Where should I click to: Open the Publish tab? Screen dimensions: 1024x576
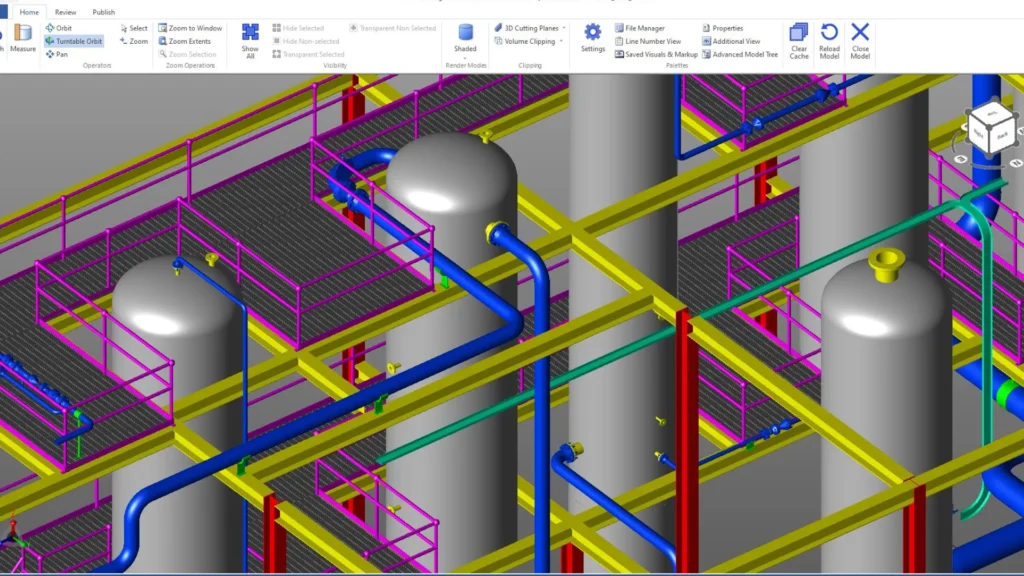pyautogui.click(x=103, y=12)
